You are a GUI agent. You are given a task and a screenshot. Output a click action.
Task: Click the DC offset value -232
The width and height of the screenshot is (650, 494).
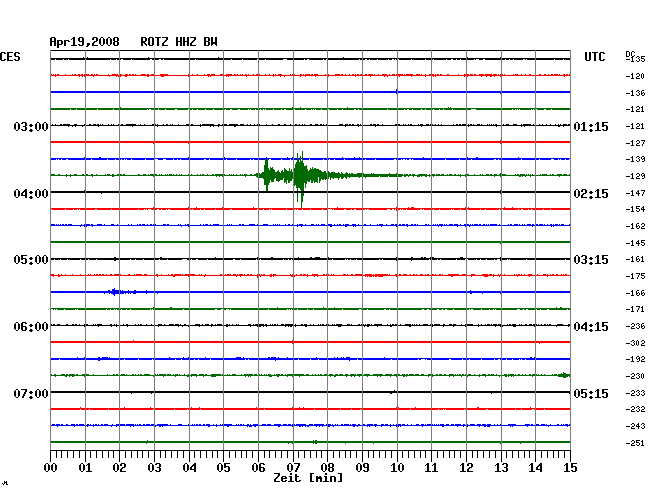[635, 409]
